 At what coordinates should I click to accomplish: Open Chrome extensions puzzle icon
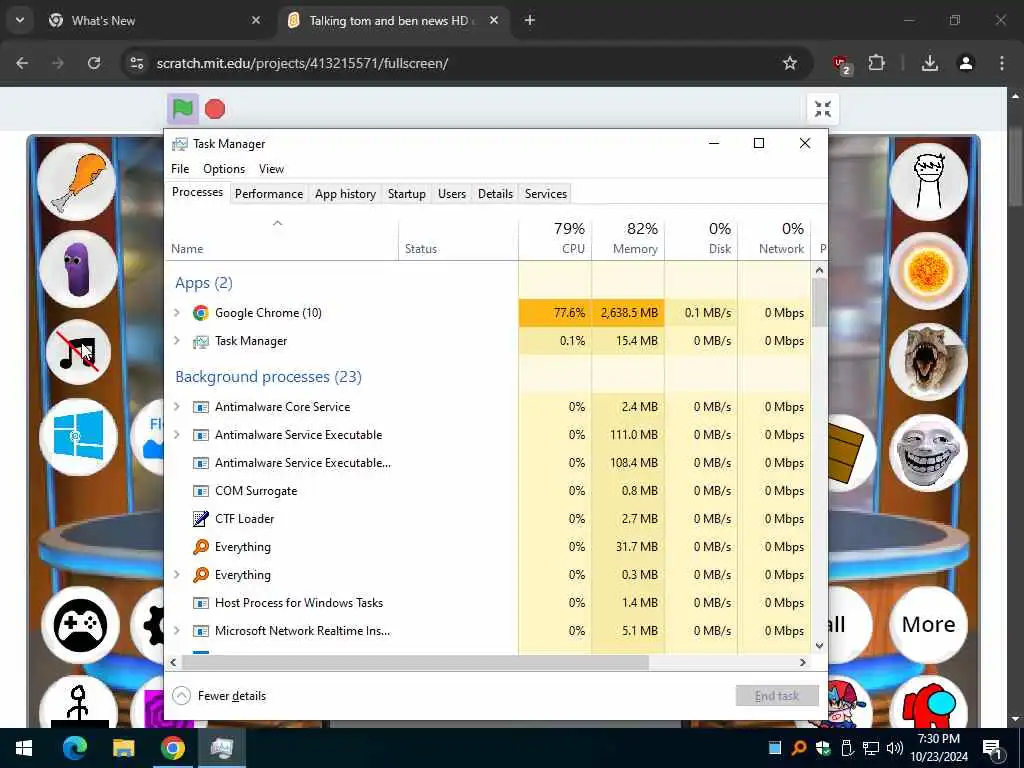click(x=876, y=63)
